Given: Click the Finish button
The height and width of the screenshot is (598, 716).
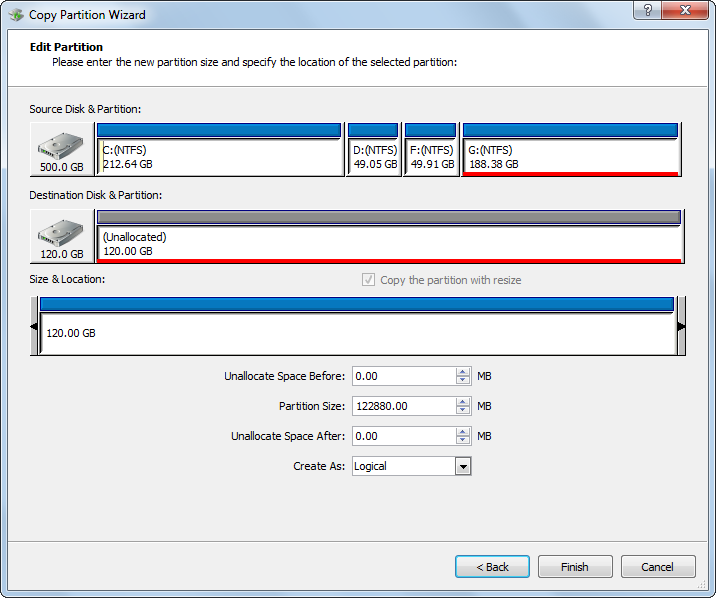Looking at the screenshot, I should 575,567.
